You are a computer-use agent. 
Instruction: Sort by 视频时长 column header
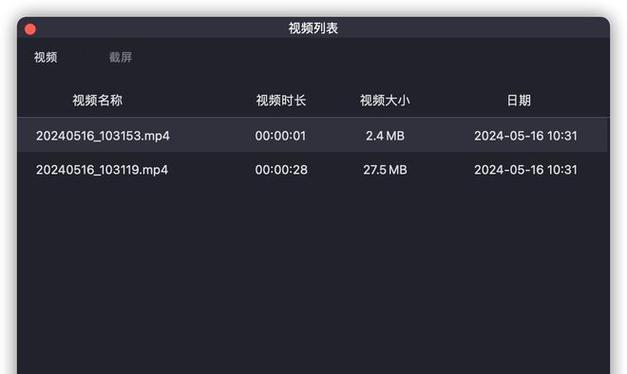281,100
